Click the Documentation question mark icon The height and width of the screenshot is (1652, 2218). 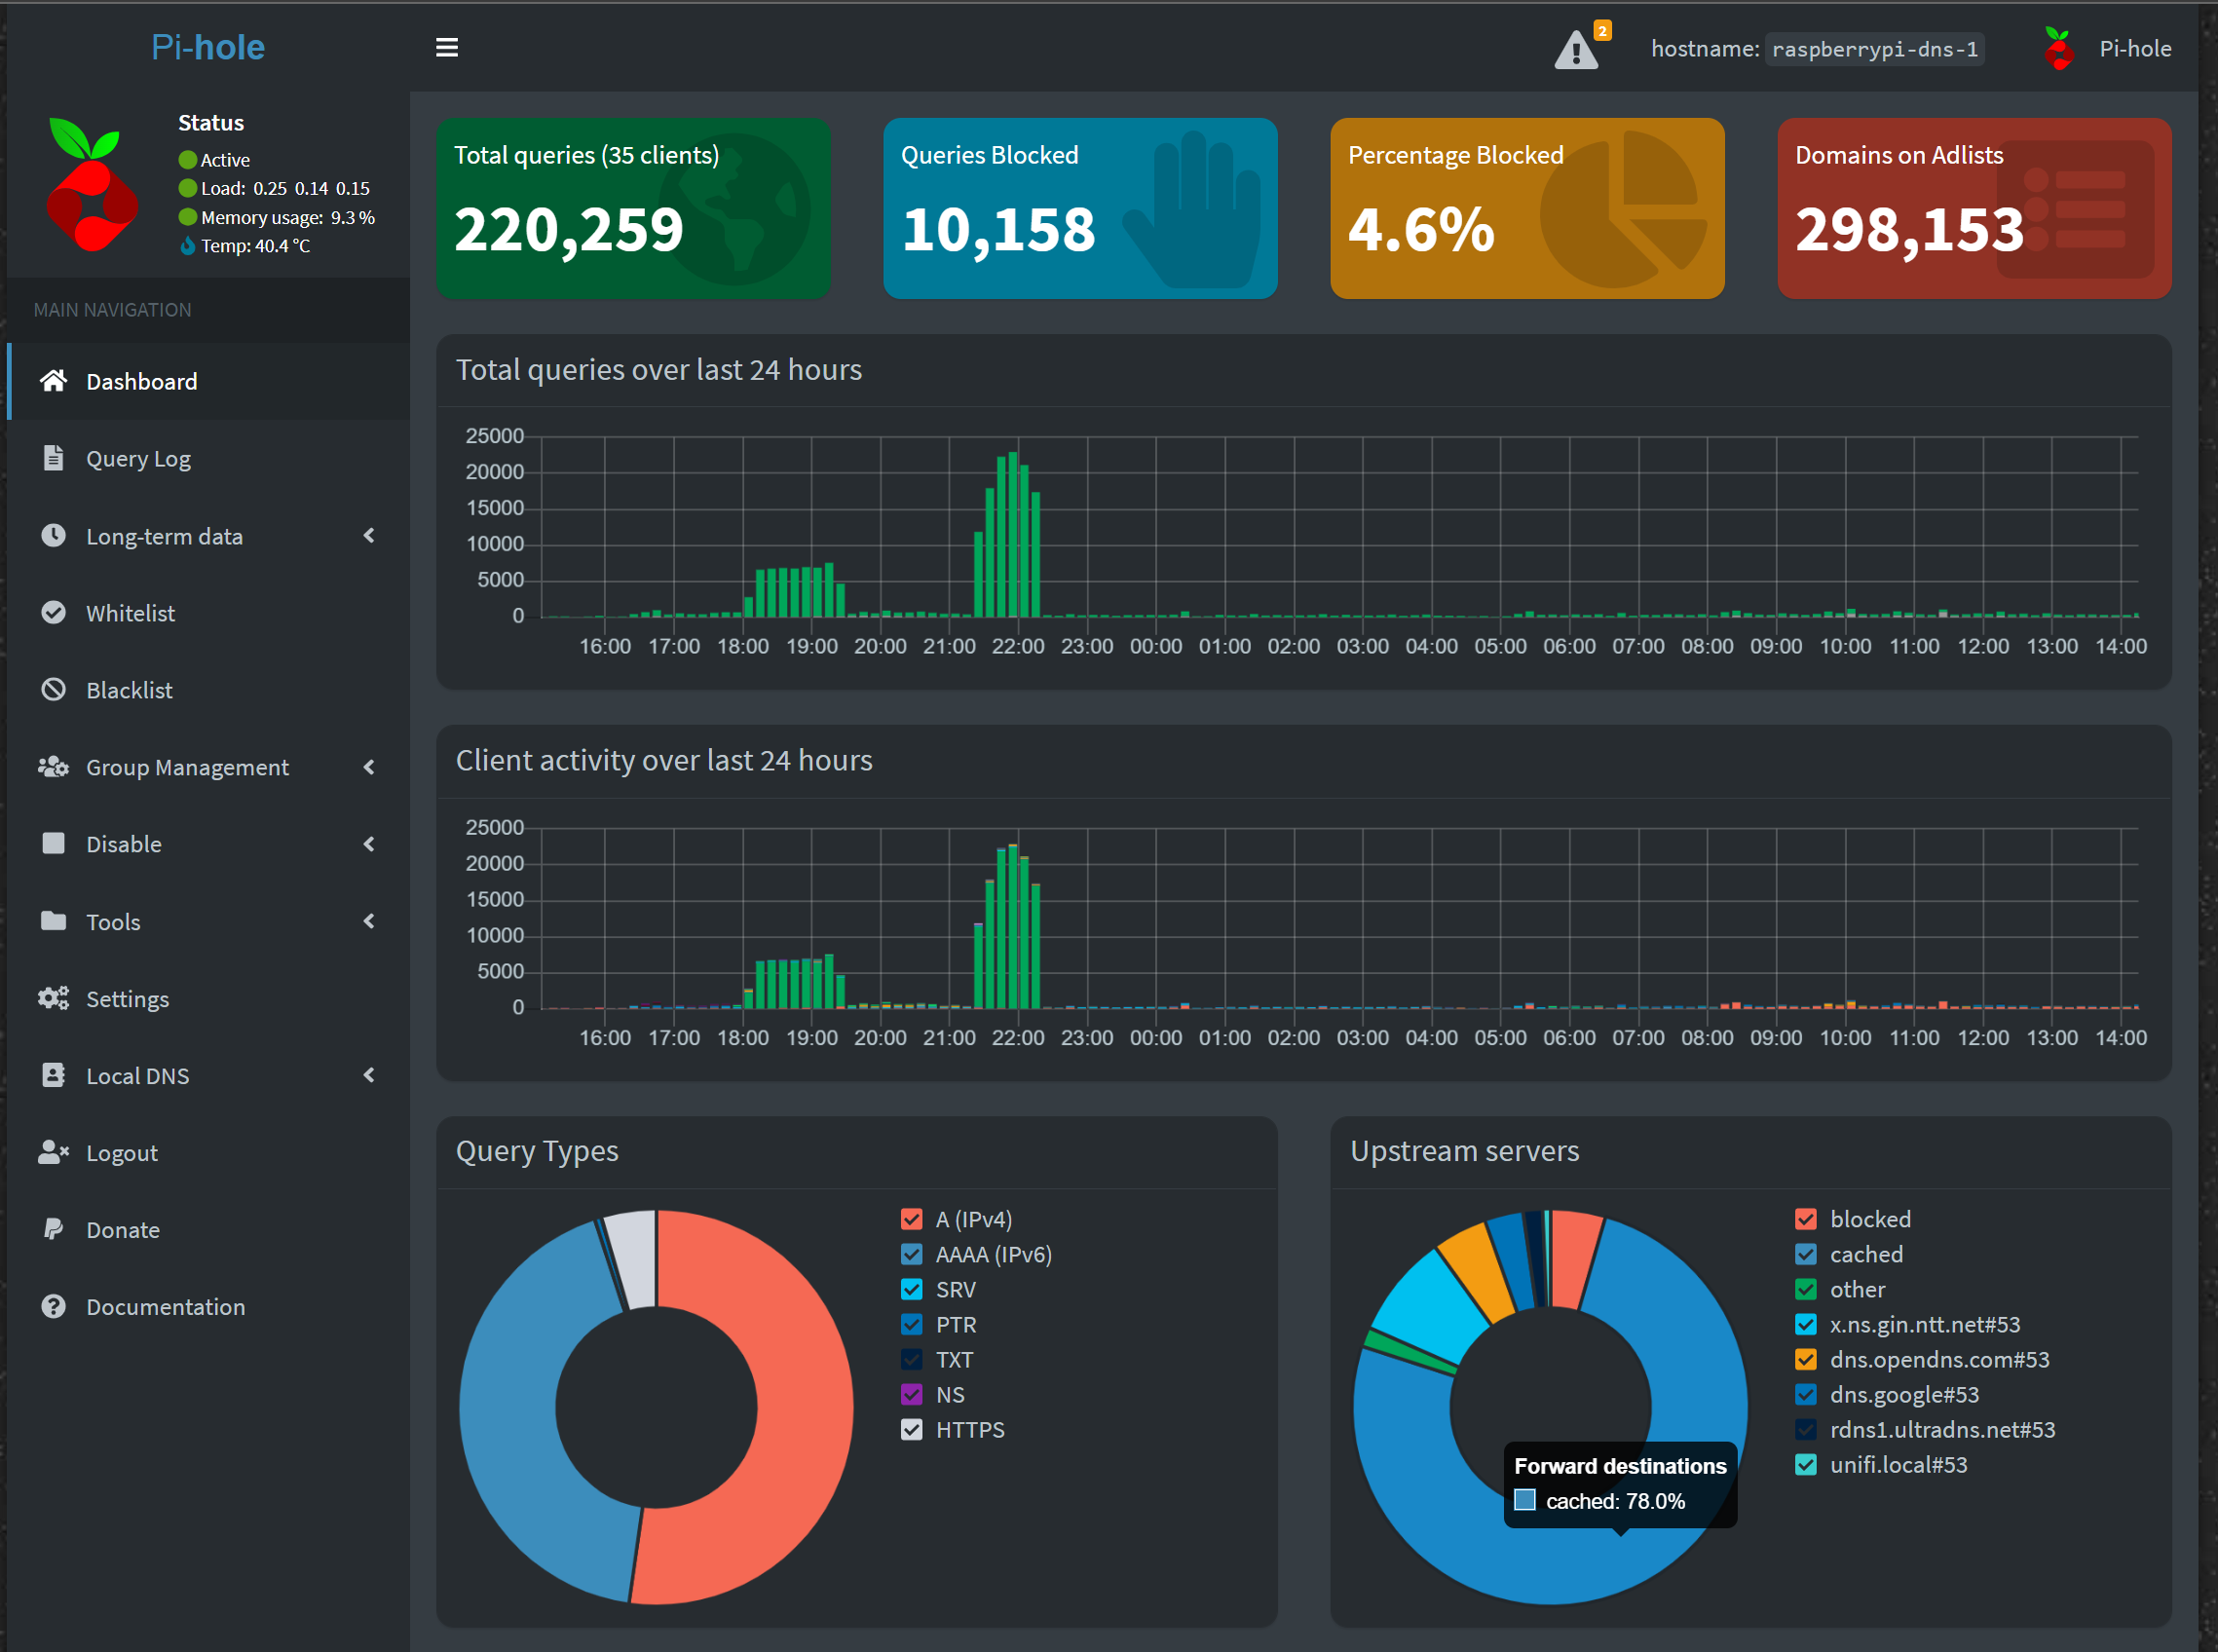[x=53, y=1306]
